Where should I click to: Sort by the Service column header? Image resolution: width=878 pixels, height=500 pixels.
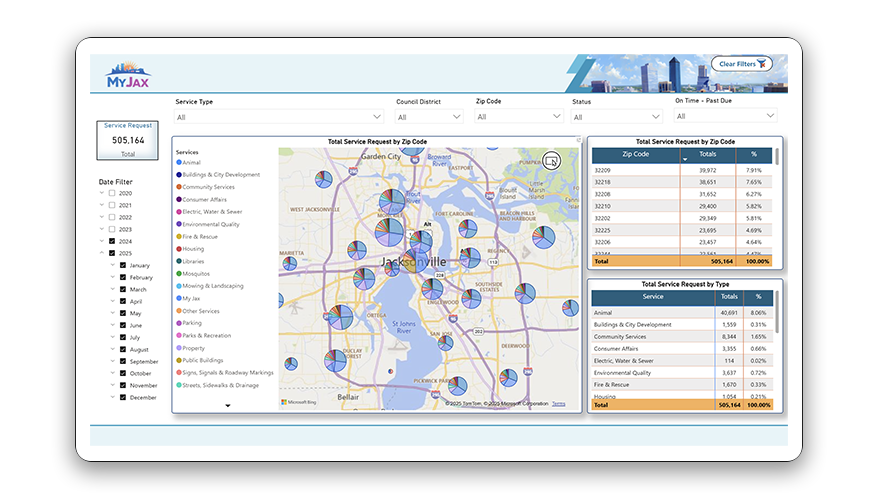point(652,296)
